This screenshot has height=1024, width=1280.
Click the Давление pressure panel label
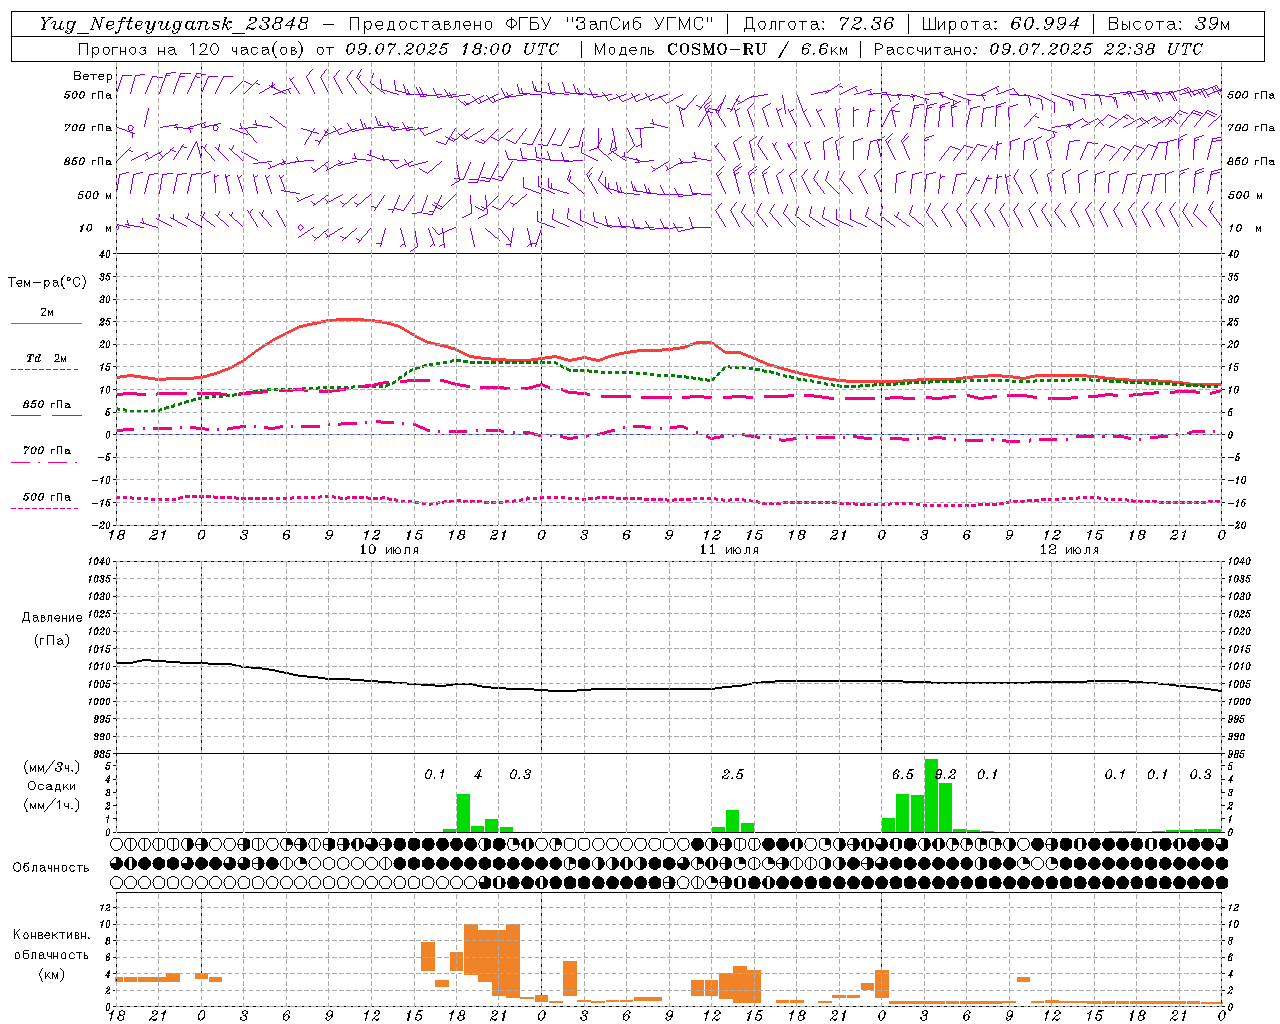coord(52,618)
